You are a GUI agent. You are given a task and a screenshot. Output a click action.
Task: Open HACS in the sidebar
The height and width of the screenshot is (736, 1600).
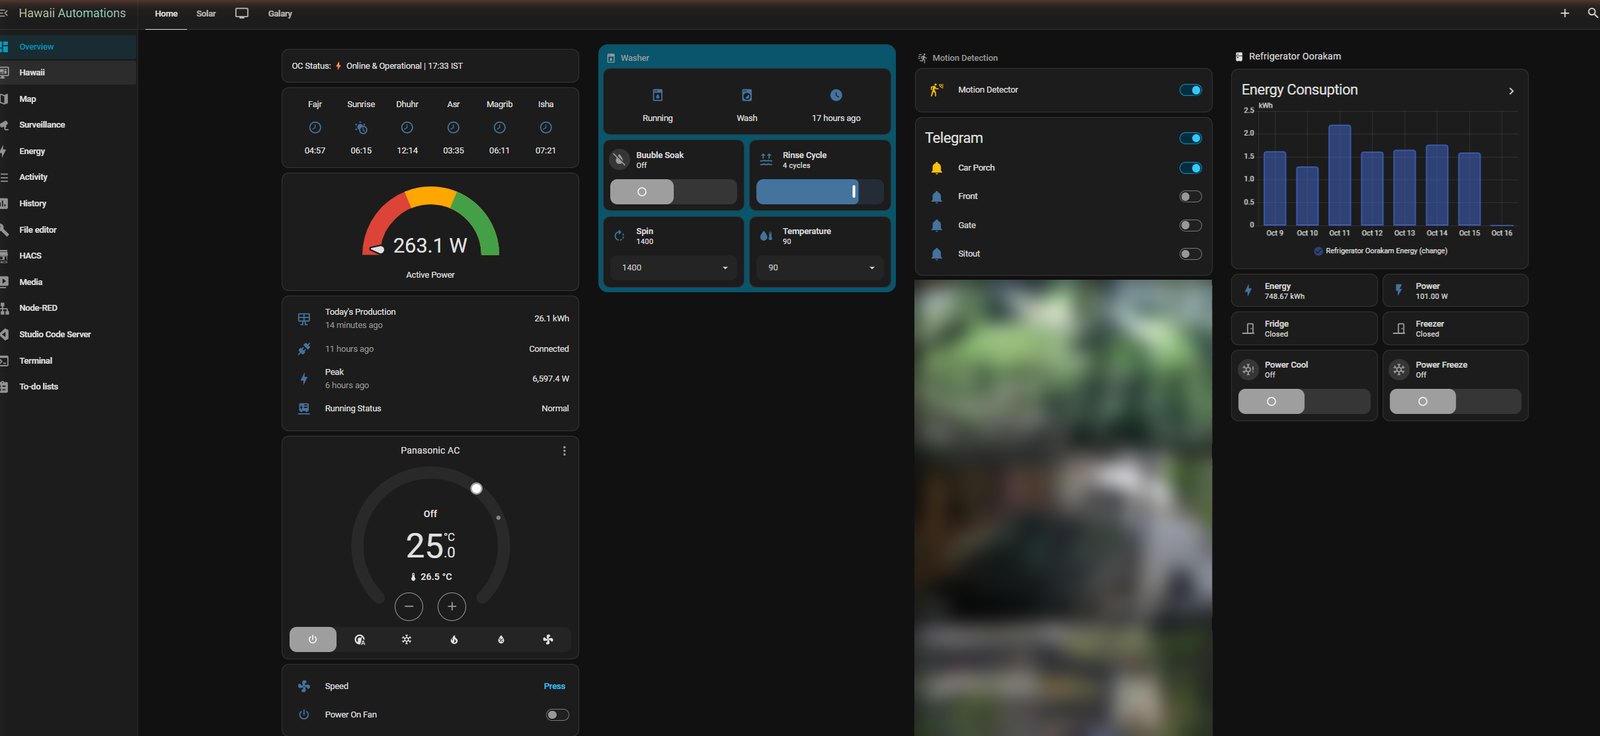[x=68, y=256]
